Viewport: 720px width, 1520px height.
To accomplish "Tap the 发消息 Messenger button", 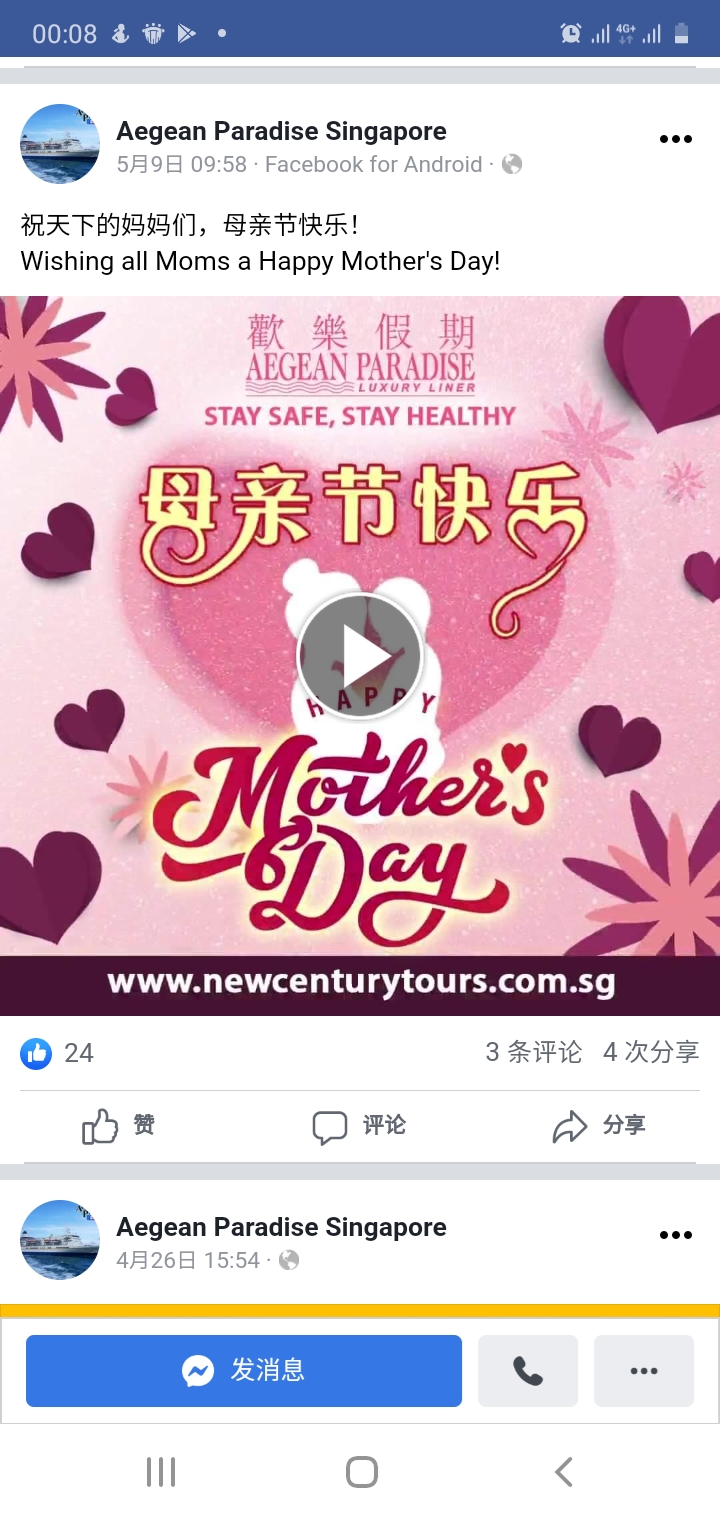I will pyautogui.click(x=244, y=1371).
